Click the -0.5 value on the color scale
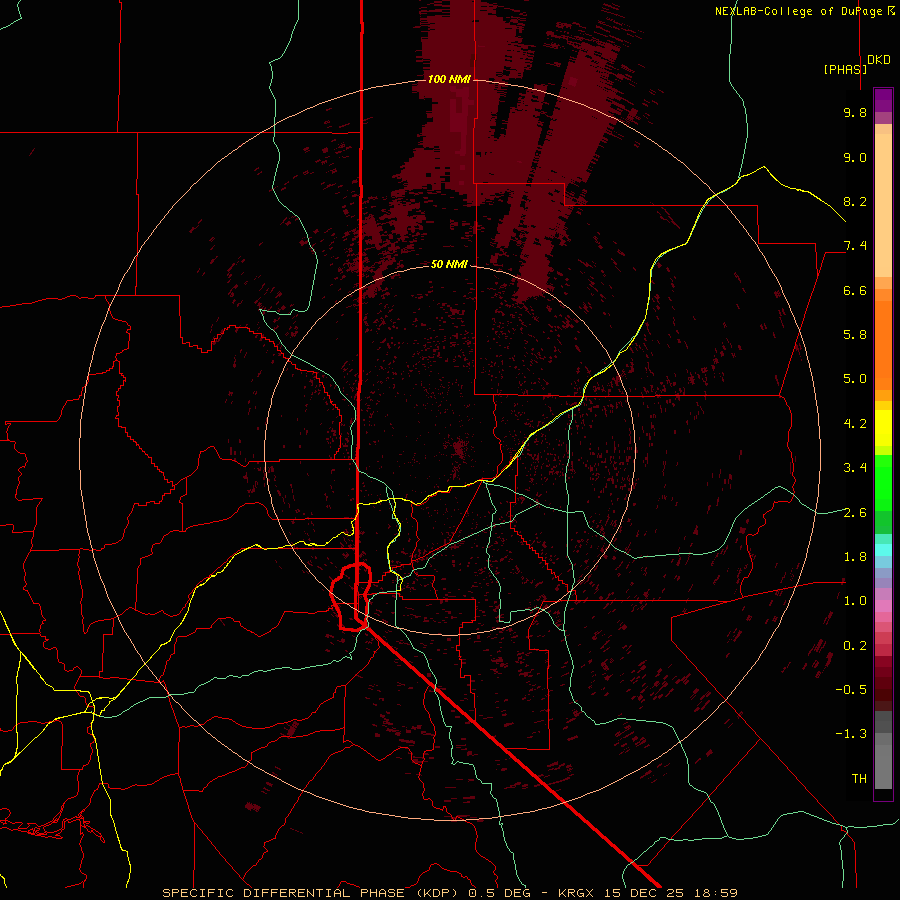Image resolution: width=900 pixels, height=900 pixels. [851, 690]
